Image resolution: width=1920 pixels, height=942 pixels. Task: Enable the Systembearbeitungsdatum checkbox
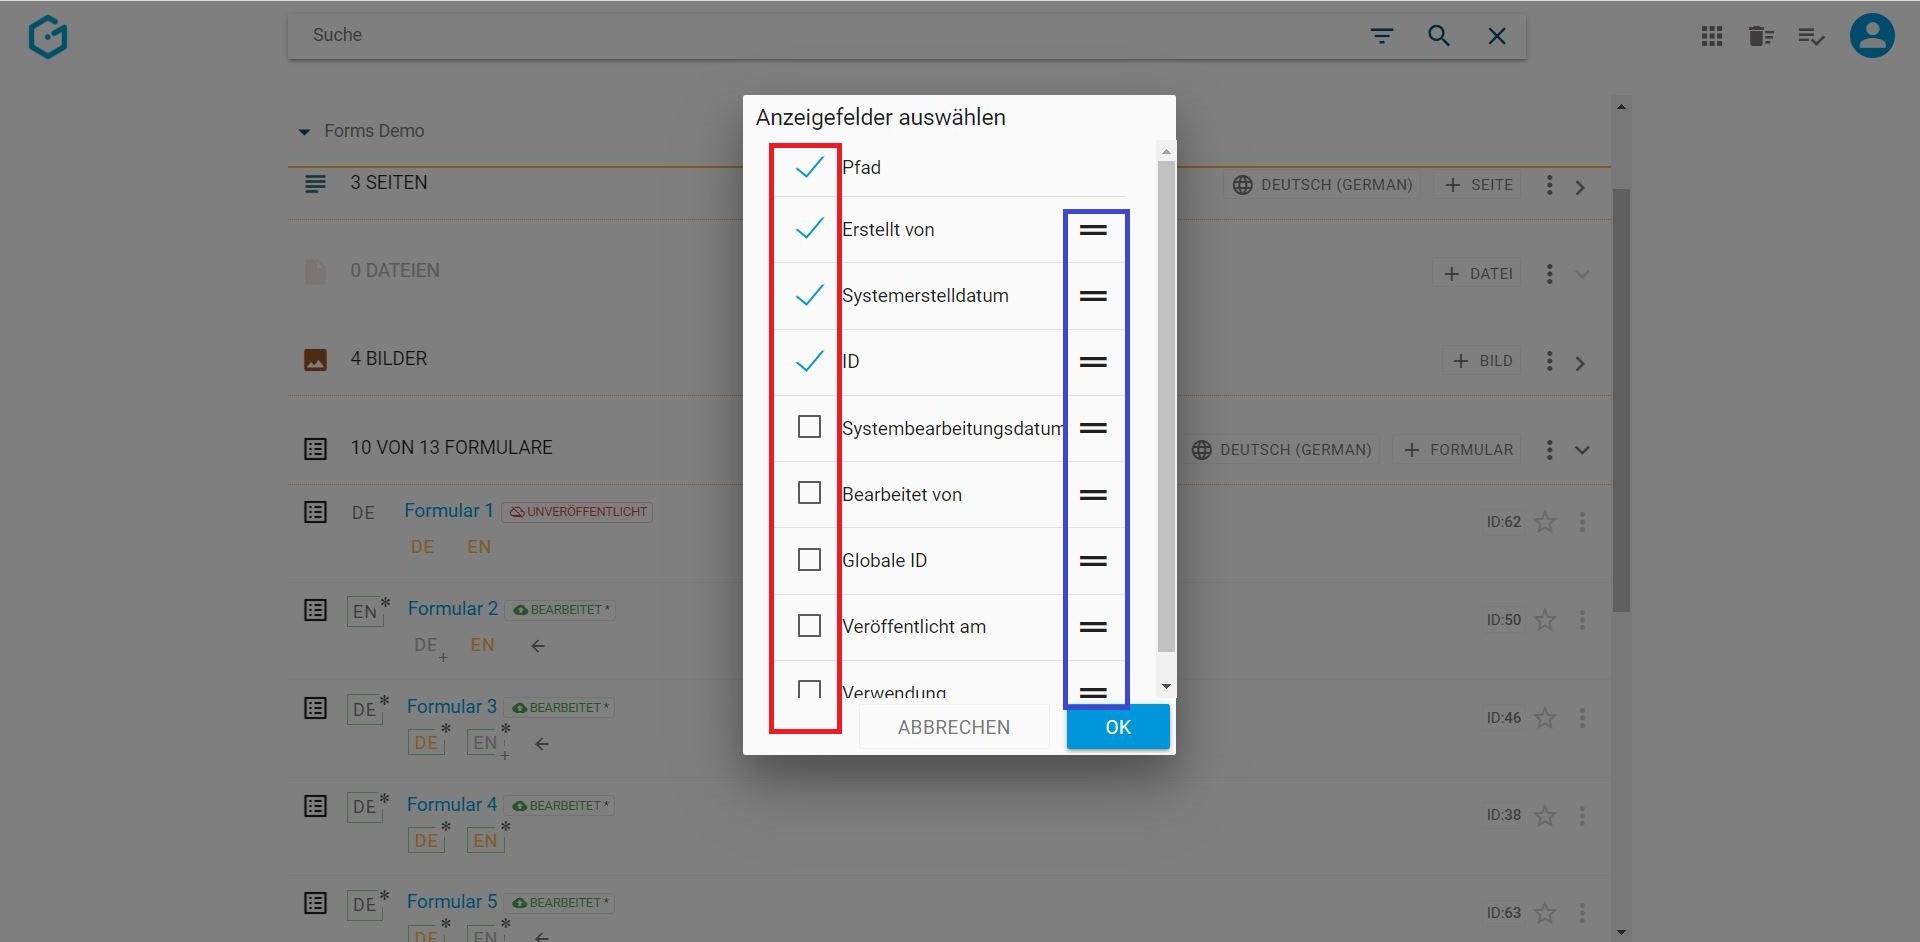809,427
